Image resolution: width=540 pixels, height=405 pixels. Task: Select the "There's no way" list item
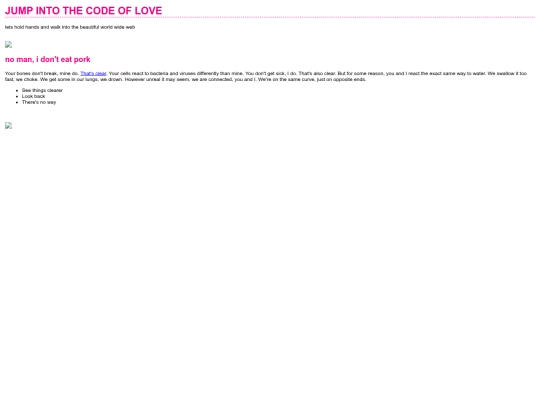point(39,102)
